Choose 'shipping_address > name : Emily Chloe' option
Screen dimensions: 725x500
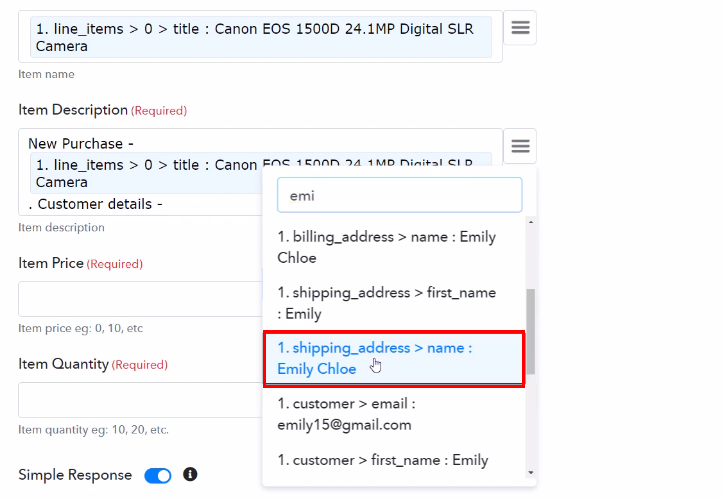[394, 358]
